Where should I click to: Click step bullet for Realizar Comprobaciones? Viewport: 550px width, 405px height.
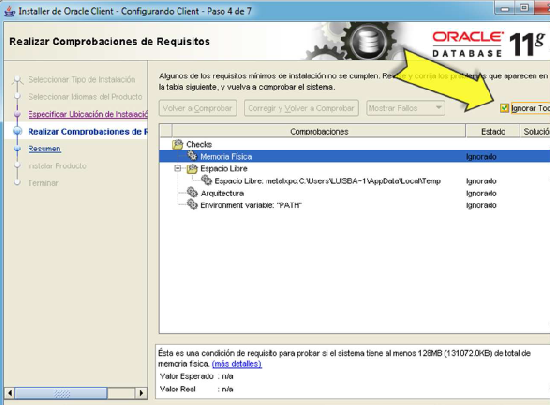pyautogui.click(x=18, y=131)
